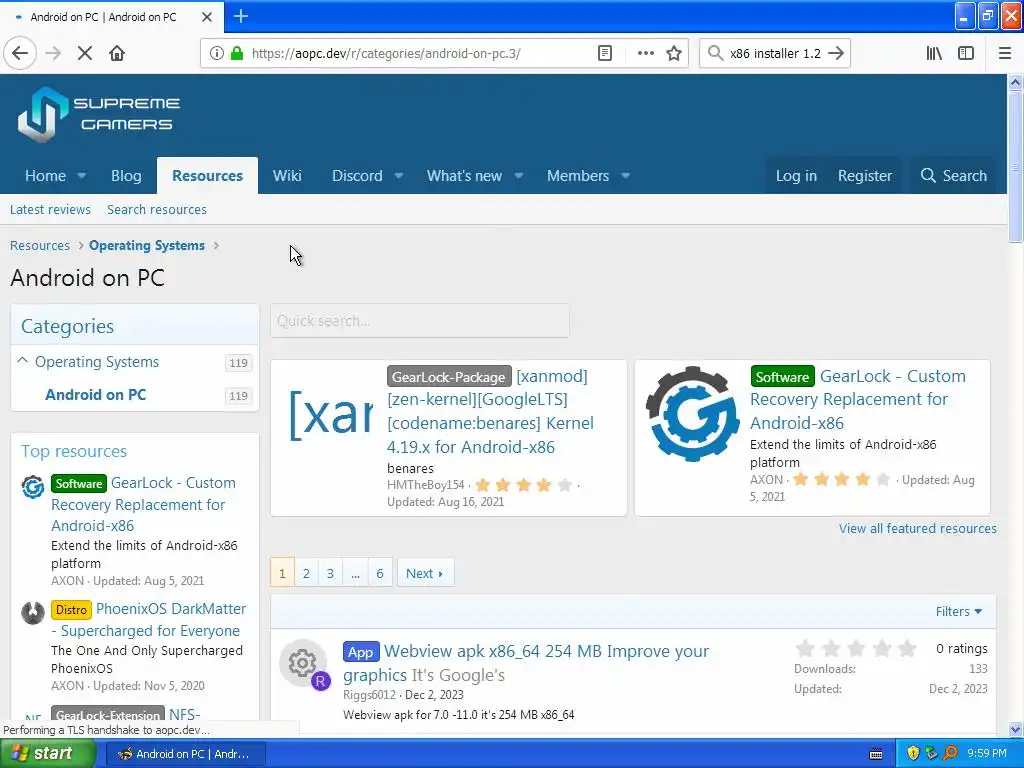This screenshot has height=768, width=1024.
Task: Open the Firefox hamburger menu
Action: [x=1004, y=54]
